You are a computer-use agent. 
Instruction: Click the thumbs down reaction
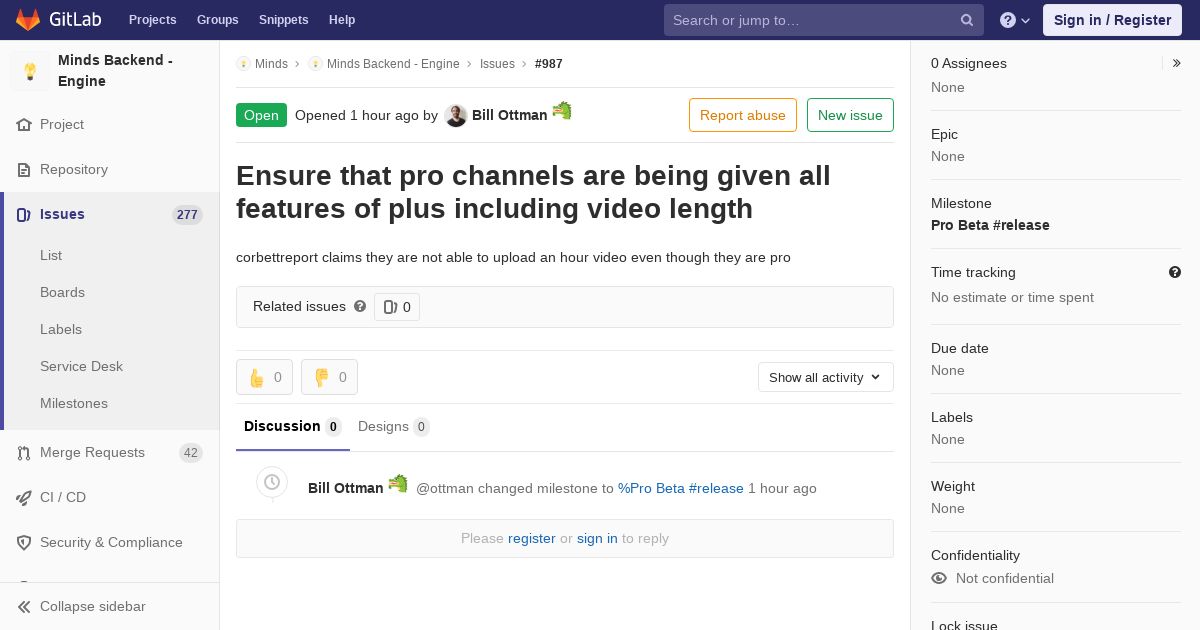329,377
